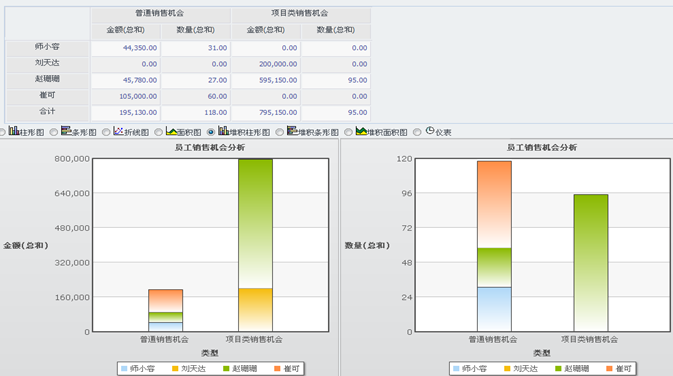This screenshot has width=673, height=376.
Task: Click the 面积图 area chart icon
Action: 172,131
